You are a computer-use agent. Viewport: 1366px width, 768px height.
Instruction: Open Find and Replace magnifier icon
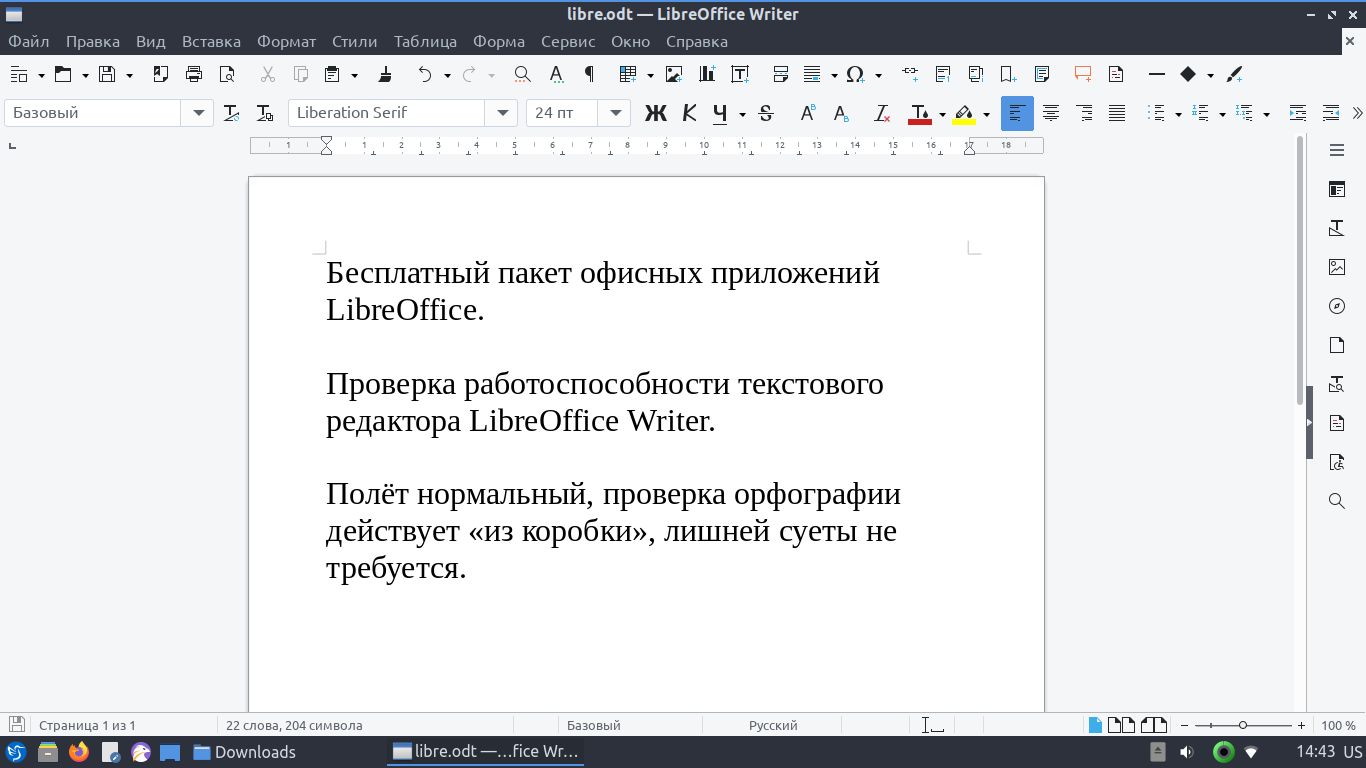(522, 74)
